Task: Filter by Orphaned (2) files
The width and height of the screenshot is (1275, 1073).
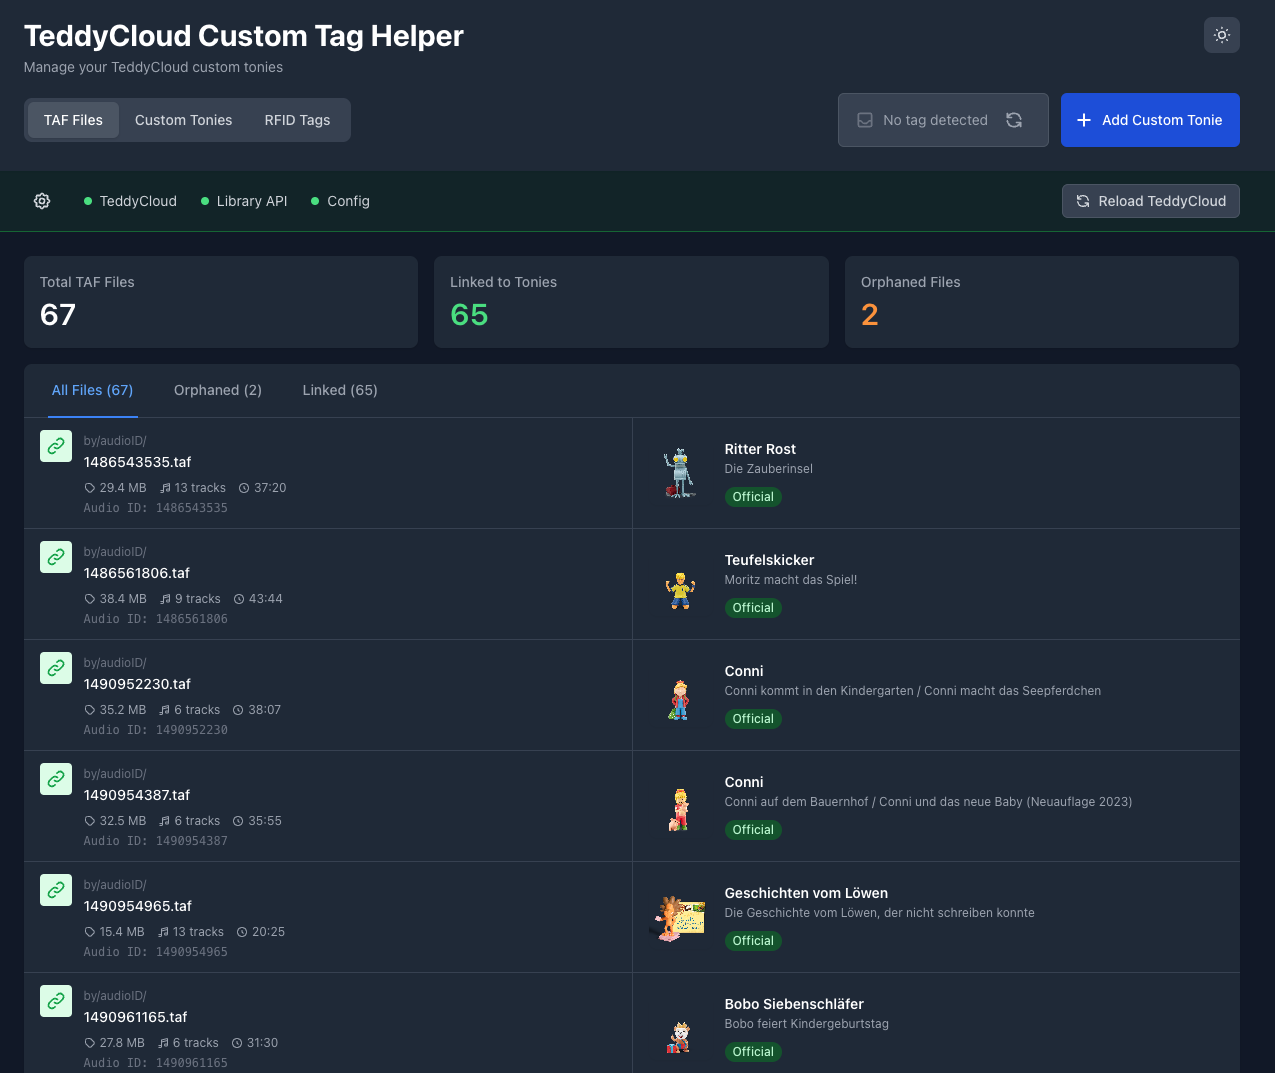Action: pyautogui.click(x=218, y=390)
